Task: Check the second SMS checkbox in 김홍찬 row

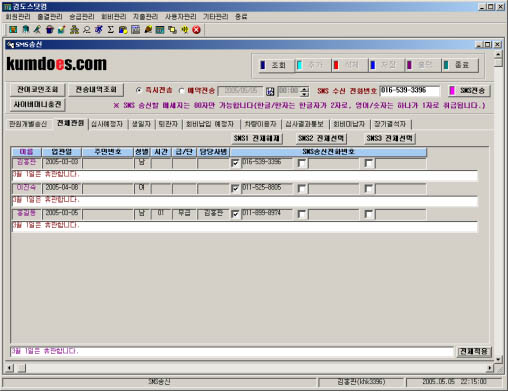Action: coord(302,163)
